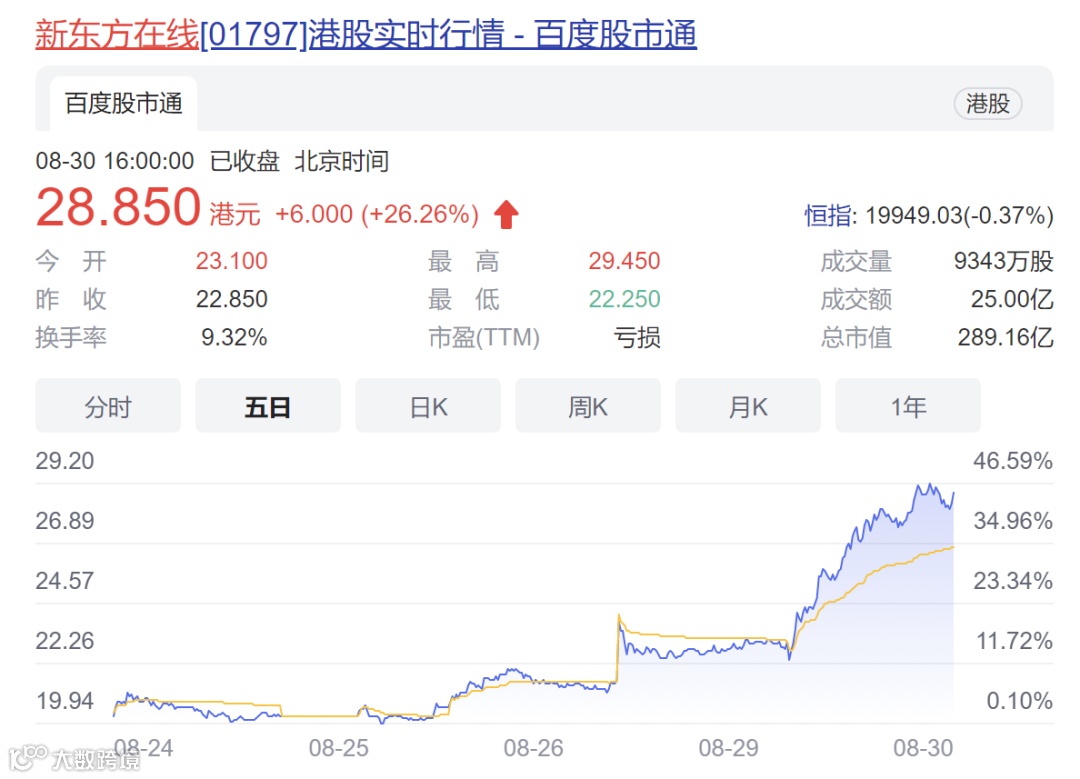Viewport: 1080px width, 779px height.
Task: Click the 23.34% percentage axis label
Action: tap(1012, 581)
